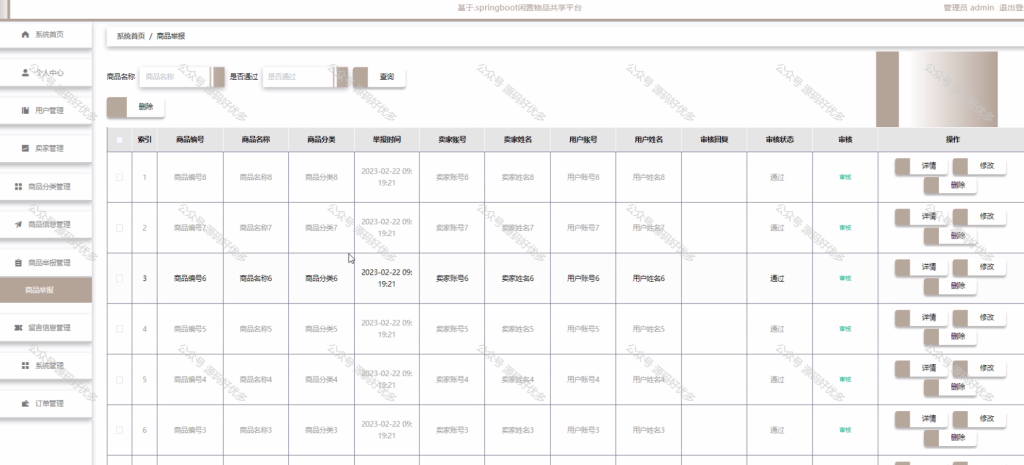The width and height of the screenshot is (1024, 465).
Task: Expand the 系统管理 sidebar menu
Action: [x=46, y=366]
